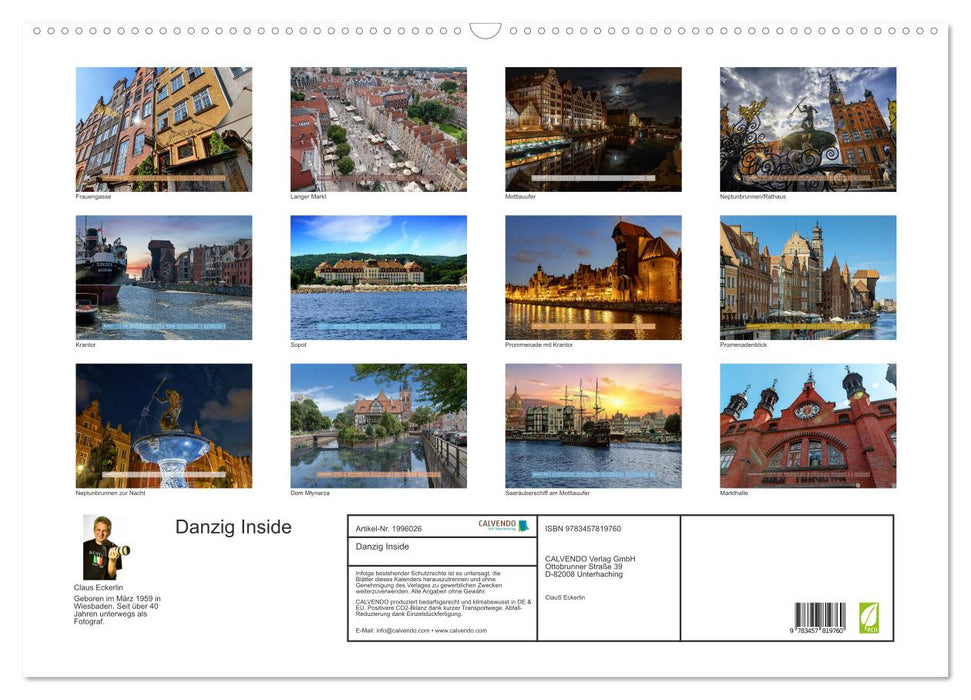
Task: Select the Danzig Inside title text
Action: 232,527
